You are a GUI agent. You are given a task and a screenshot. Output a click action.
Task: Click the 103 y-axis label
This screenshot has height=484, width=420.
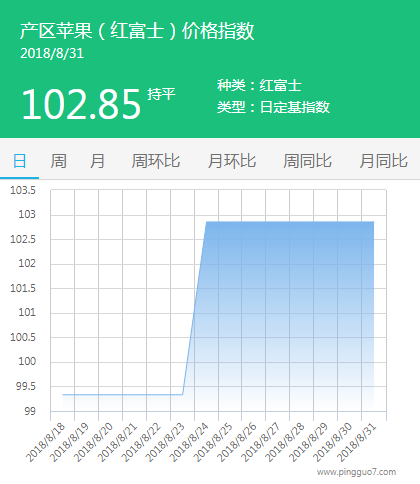click(27, 214)
